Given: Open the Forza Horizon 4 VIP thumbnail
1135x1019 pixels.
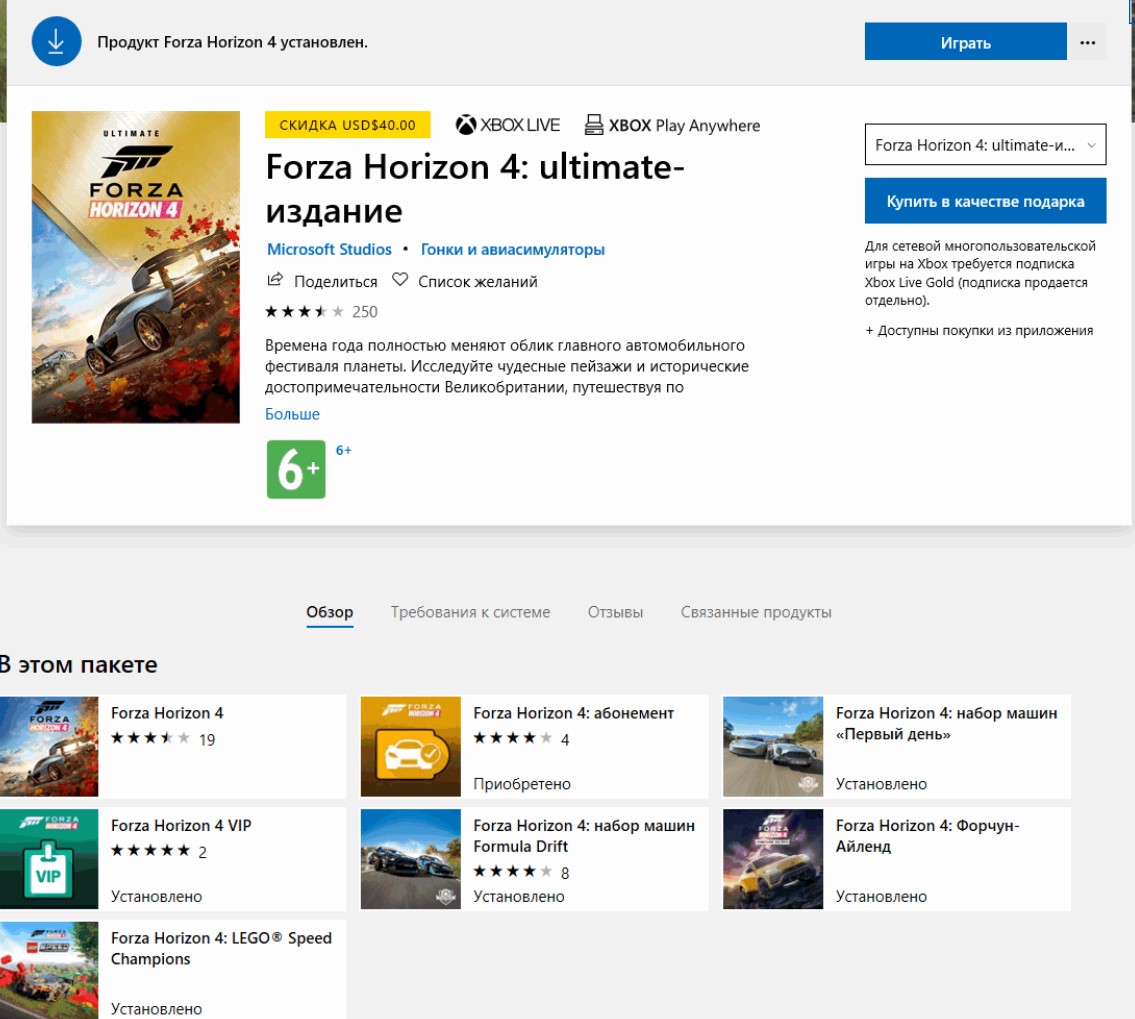Looking at the screenshot, I should coord(49,859).
